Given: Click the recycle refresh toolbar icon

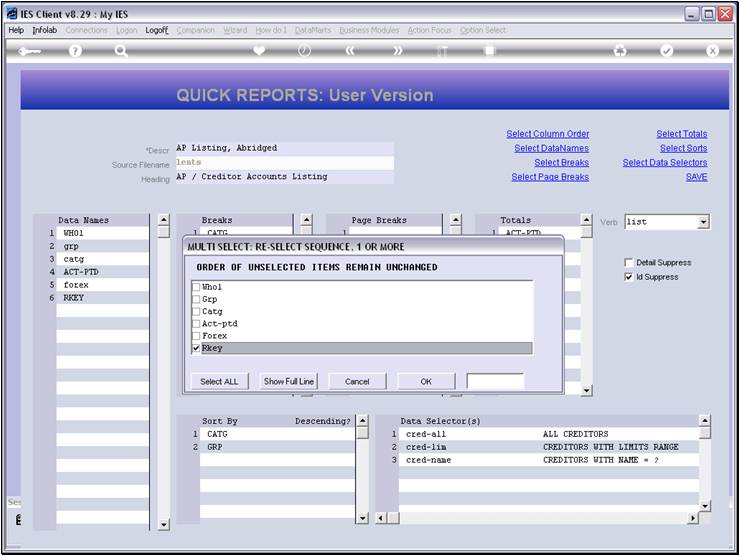Looking at the screenshot, I should pos(620,50).
